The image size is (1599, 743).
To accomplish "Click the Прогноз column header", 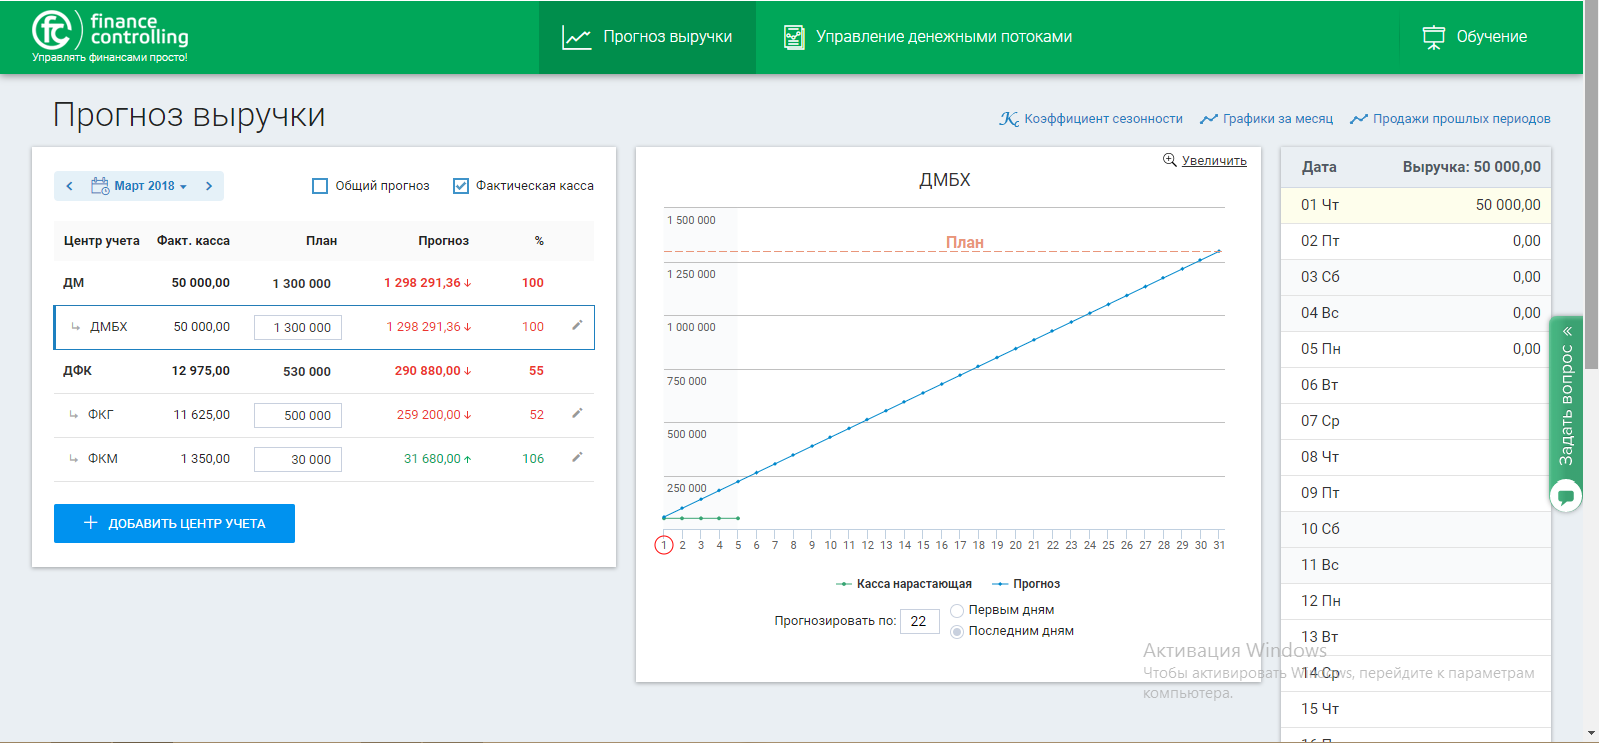I will [444, 241].
